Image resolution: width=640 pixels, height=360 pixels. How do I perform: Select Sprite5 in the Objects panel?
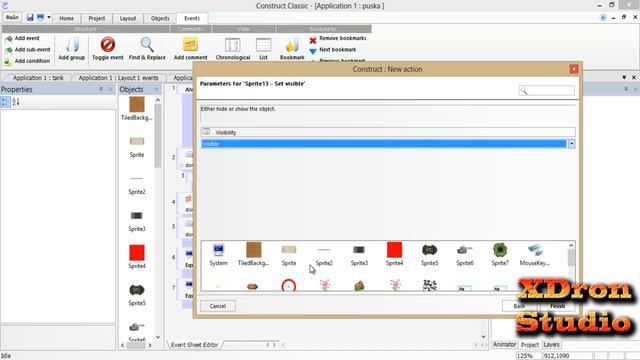click(137, 295)
